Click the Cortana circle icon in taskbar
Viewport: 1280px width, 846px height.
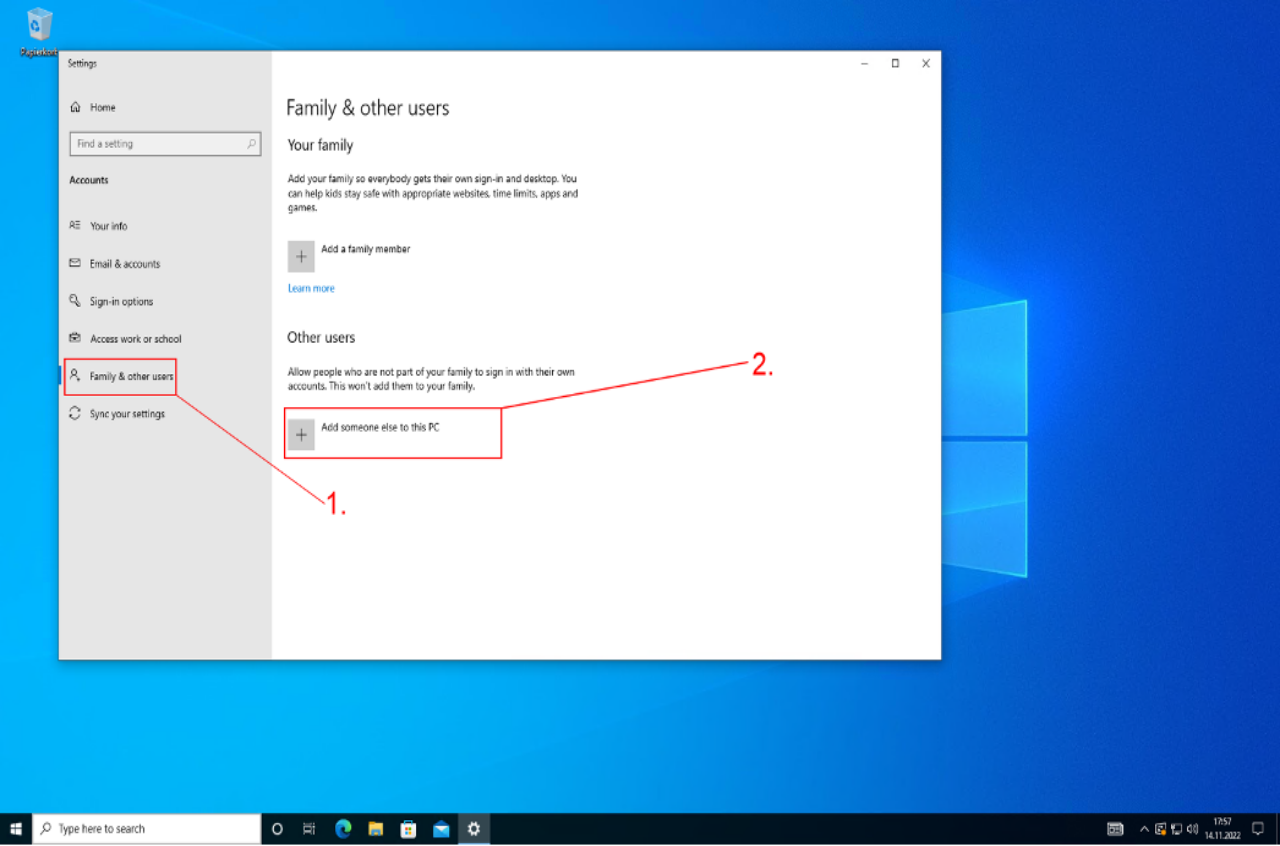pyautogui.click(x=277, y=829)
